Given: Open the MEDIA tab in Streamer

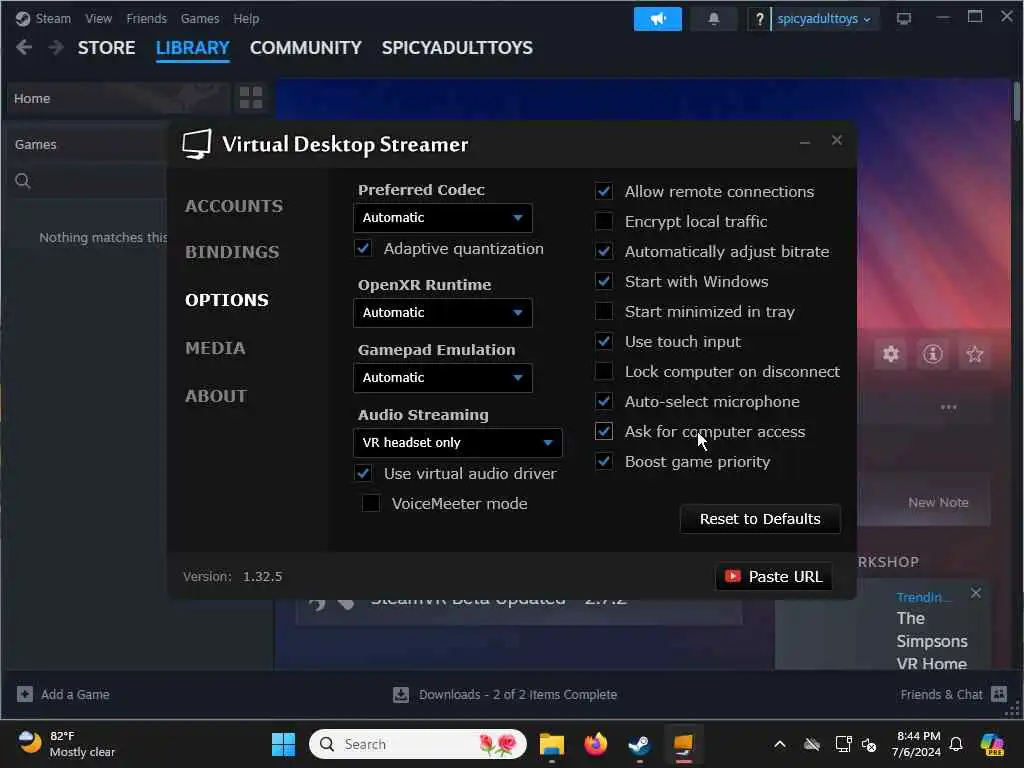Looking at the screenshot, I should pos(216,348).
